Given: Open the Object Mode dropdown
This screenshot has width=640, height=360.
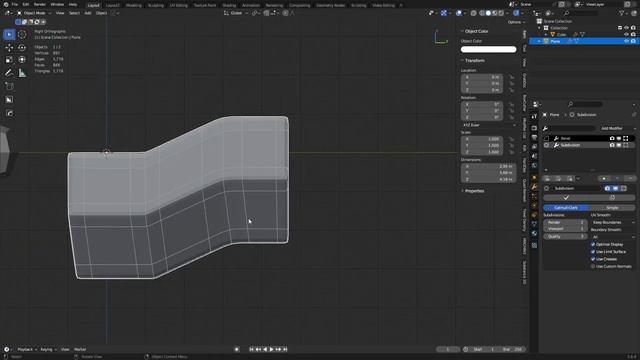Looking at the screenshot, I should (x=34, y=13).
